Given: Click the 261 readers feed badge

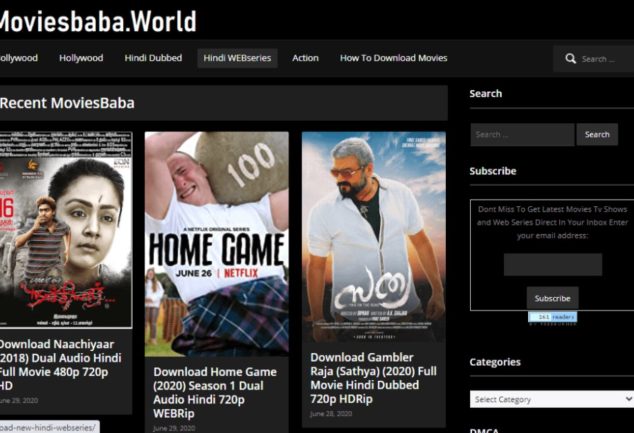Looking at the screenshot, I should point(552,317).
